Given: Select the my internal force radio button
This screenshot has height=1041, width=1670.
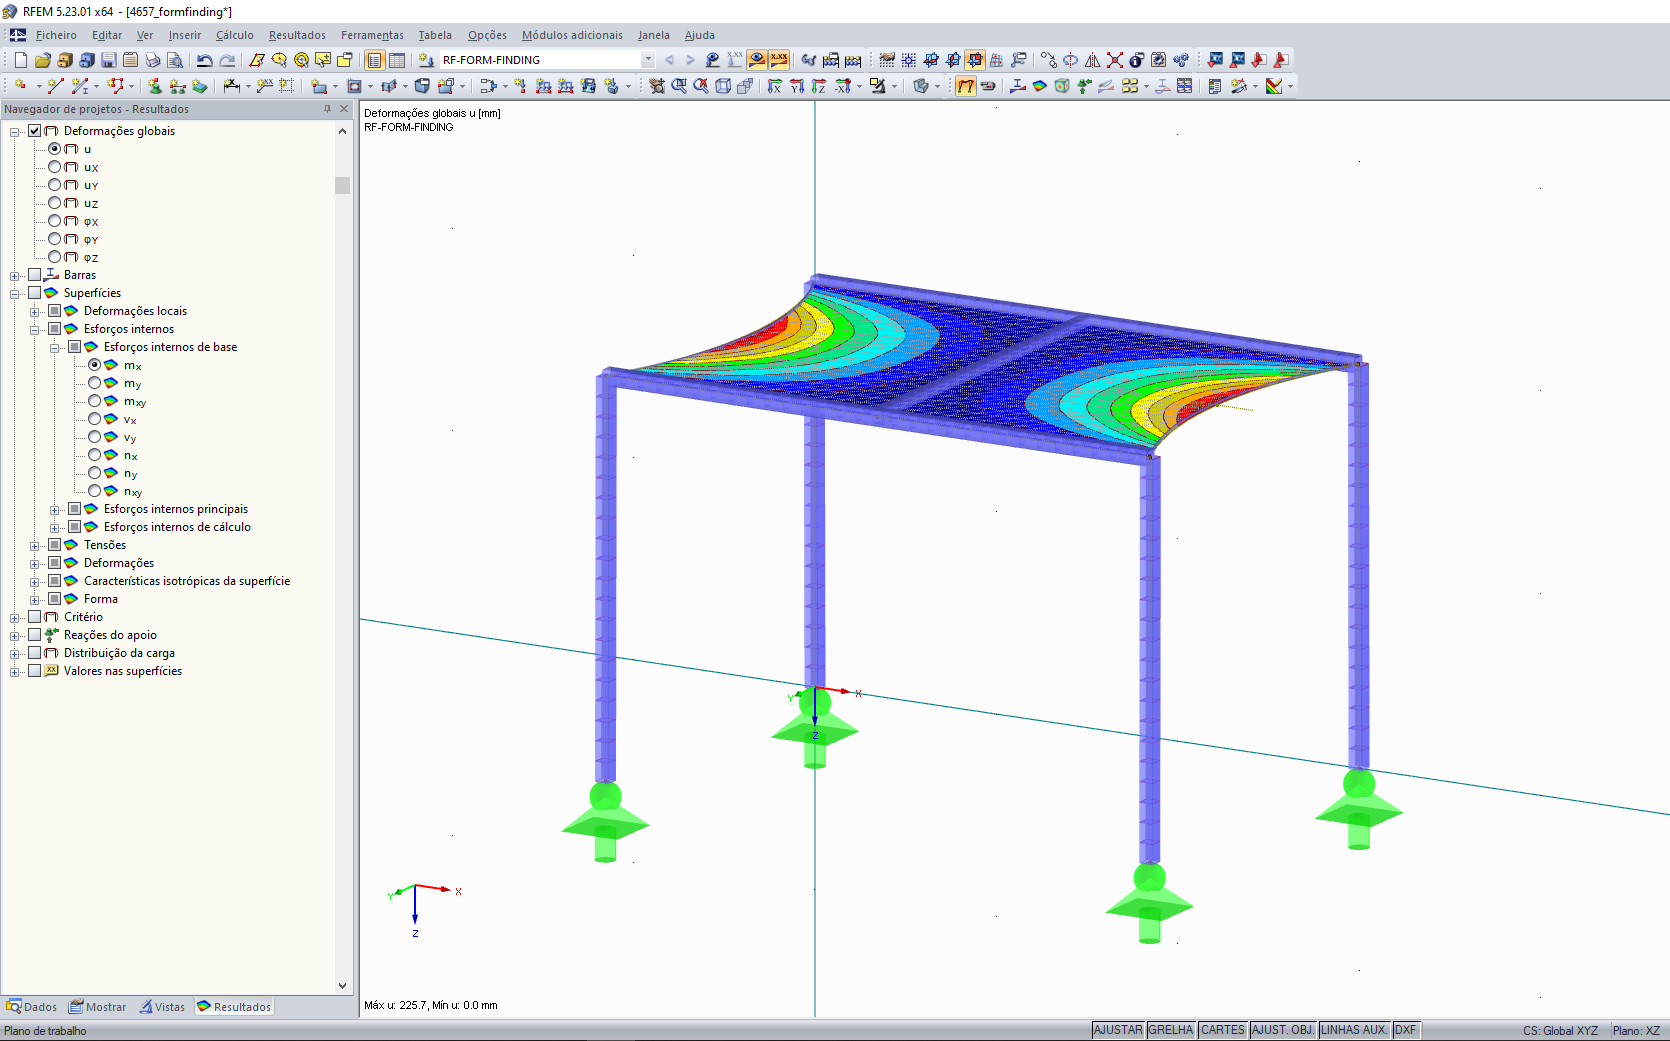Looking at the screenshot, I should tap(95, 383).
